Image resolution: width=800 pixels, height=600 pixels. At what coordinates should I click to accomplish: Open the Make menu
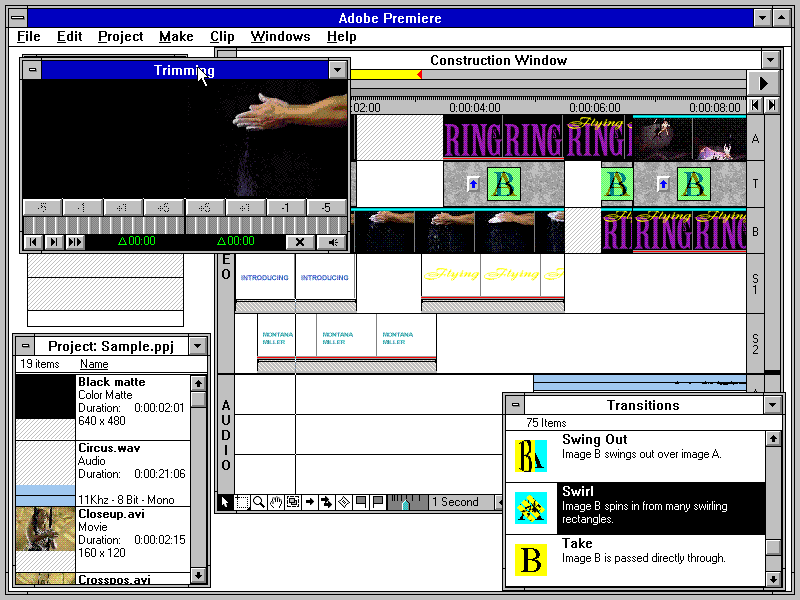coord(176,37)
